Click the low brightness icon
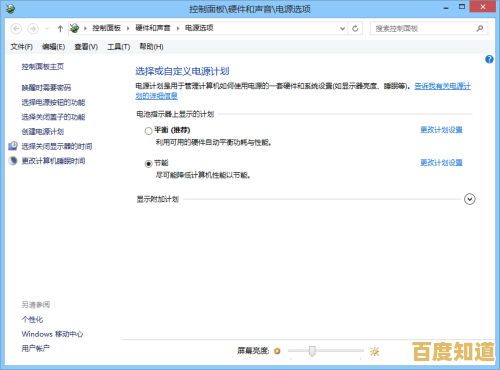 point(277,351)
